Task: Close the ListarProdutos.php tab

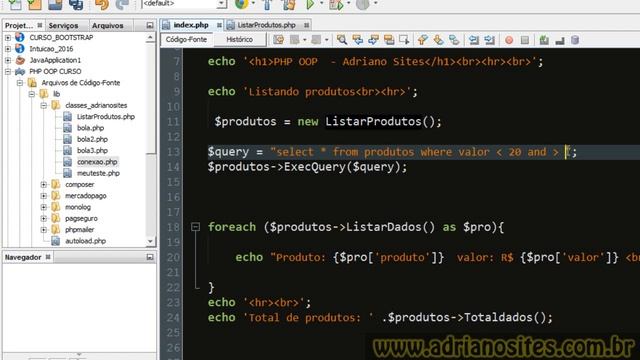Action: [x=306, y=25]
